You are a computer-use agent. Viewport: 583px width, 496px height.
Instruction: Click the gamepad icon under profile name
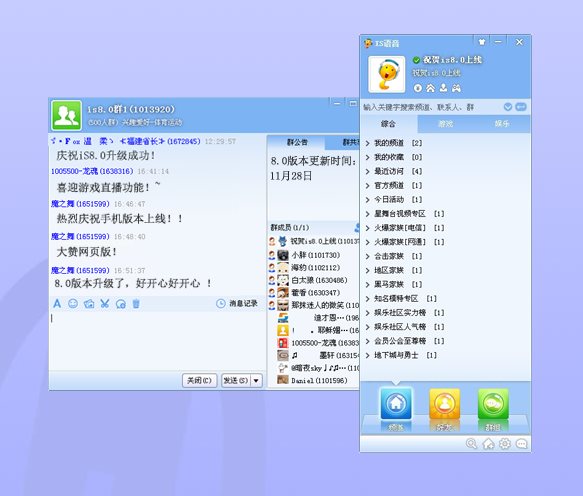tap(456, 88)
